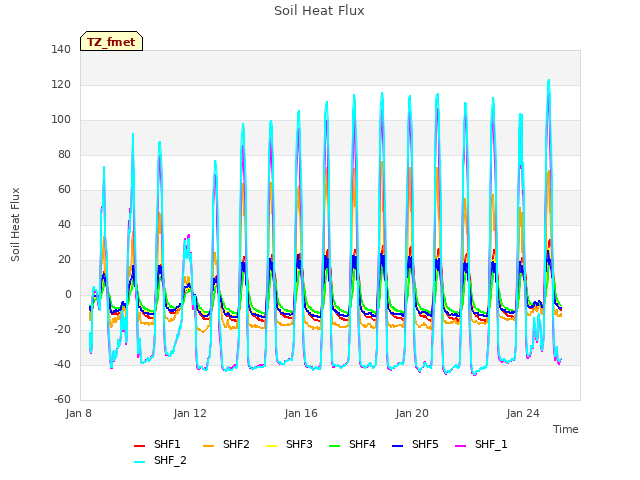Click the magenta SHF_1 legend color marker
The image size is (640, 480).
pyautogui.click(x=460, y=446)
